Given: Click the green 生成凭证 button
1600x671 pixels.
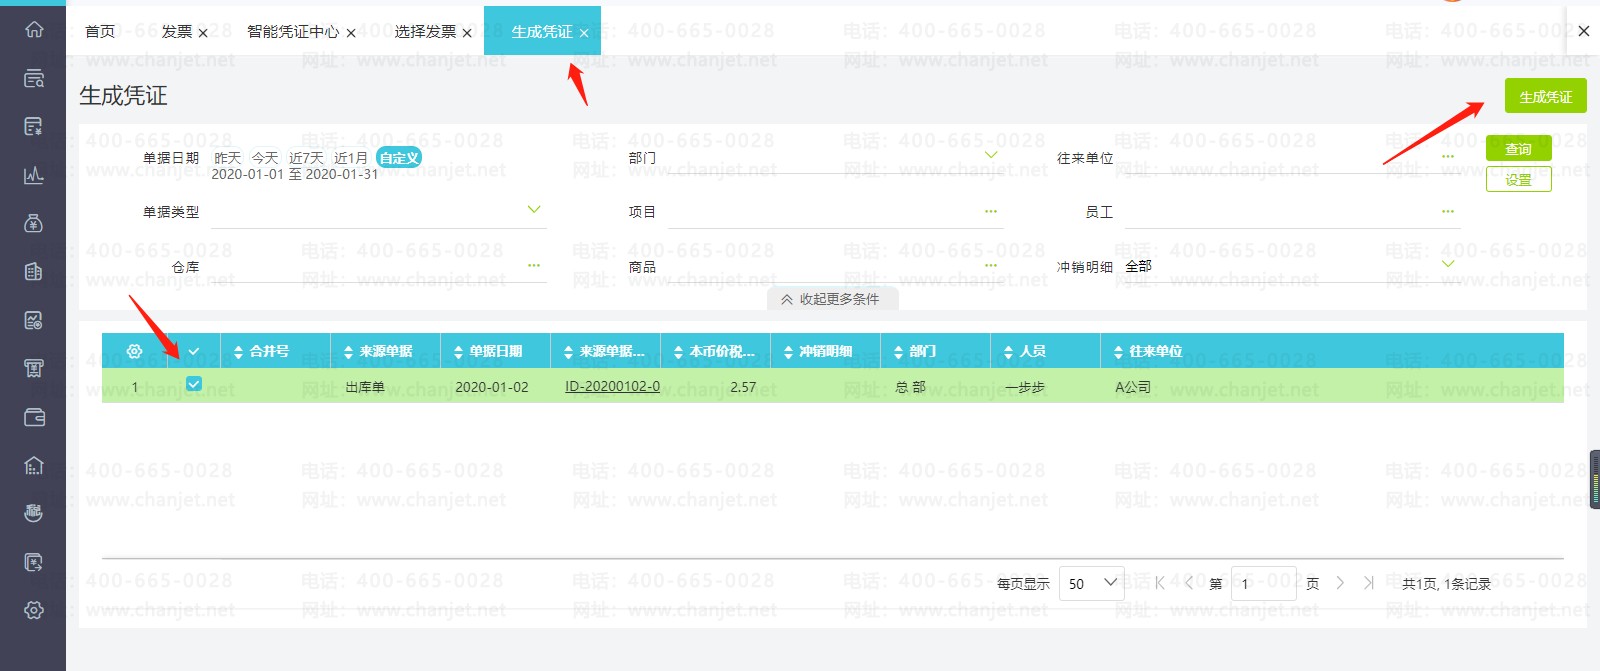Looking at the screenshot, I should coord(1545,96).
